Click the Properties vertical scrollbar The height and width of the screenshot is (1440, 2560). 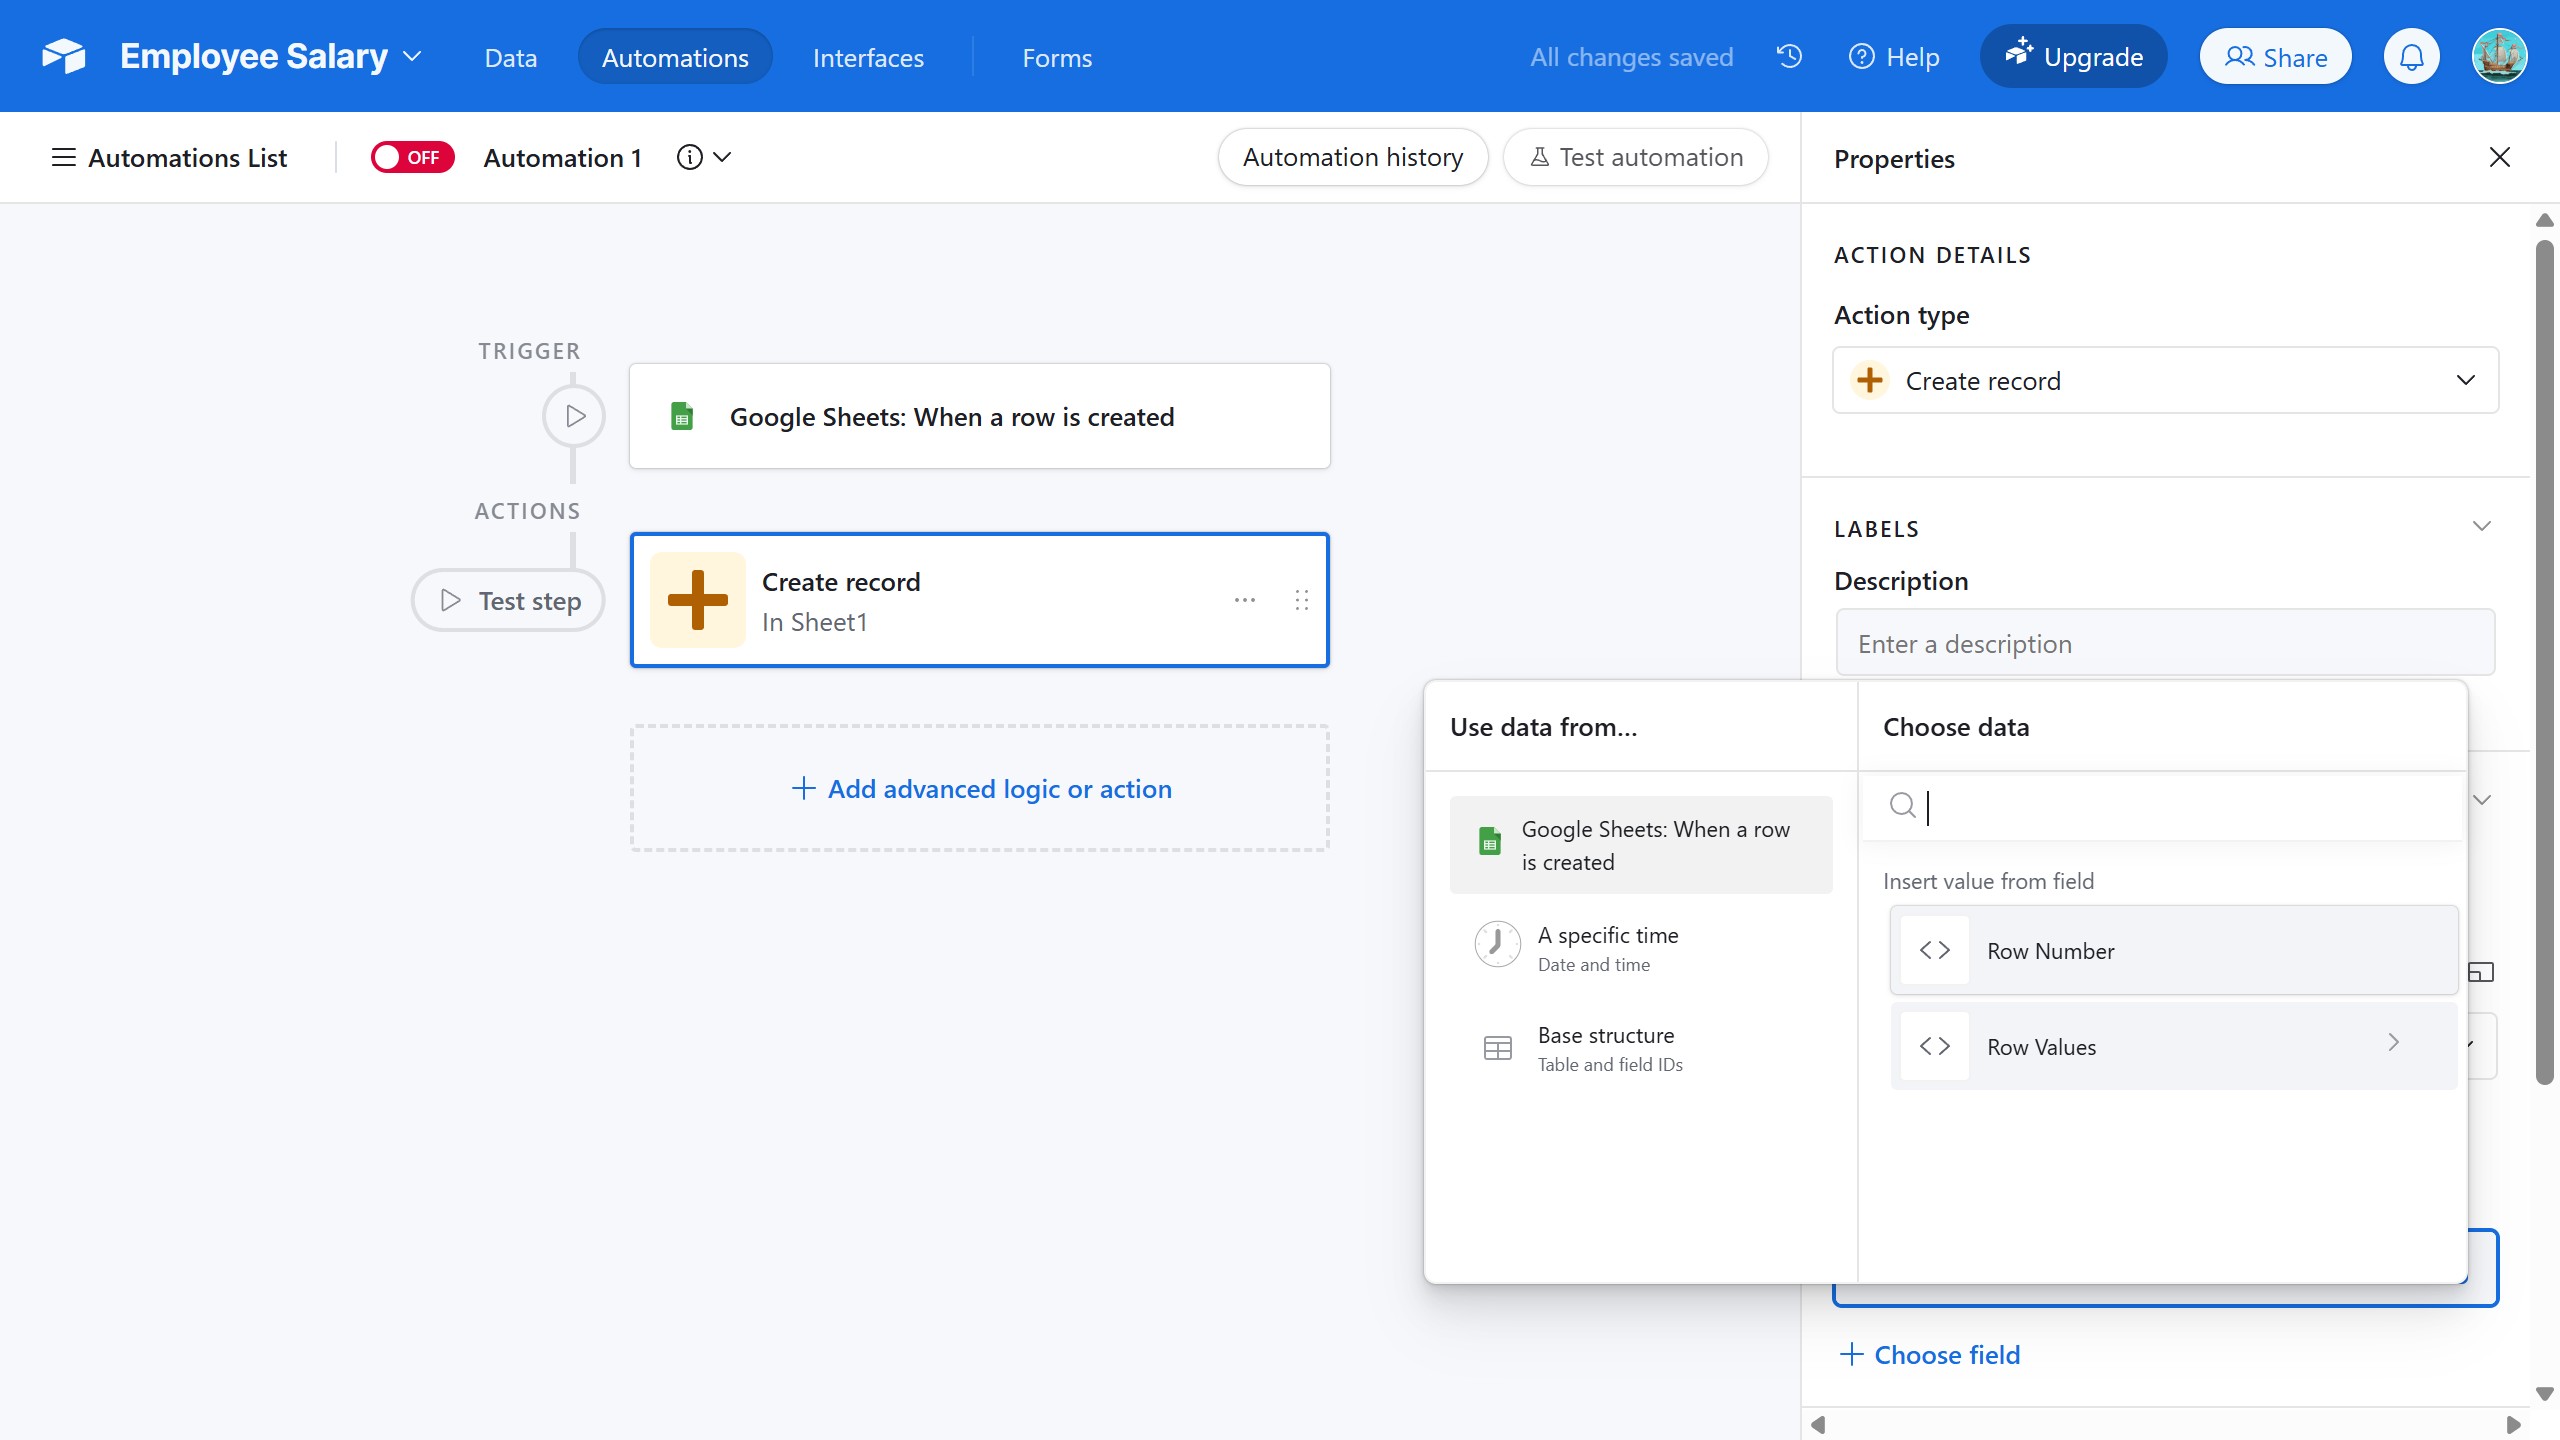point(2546,660)
